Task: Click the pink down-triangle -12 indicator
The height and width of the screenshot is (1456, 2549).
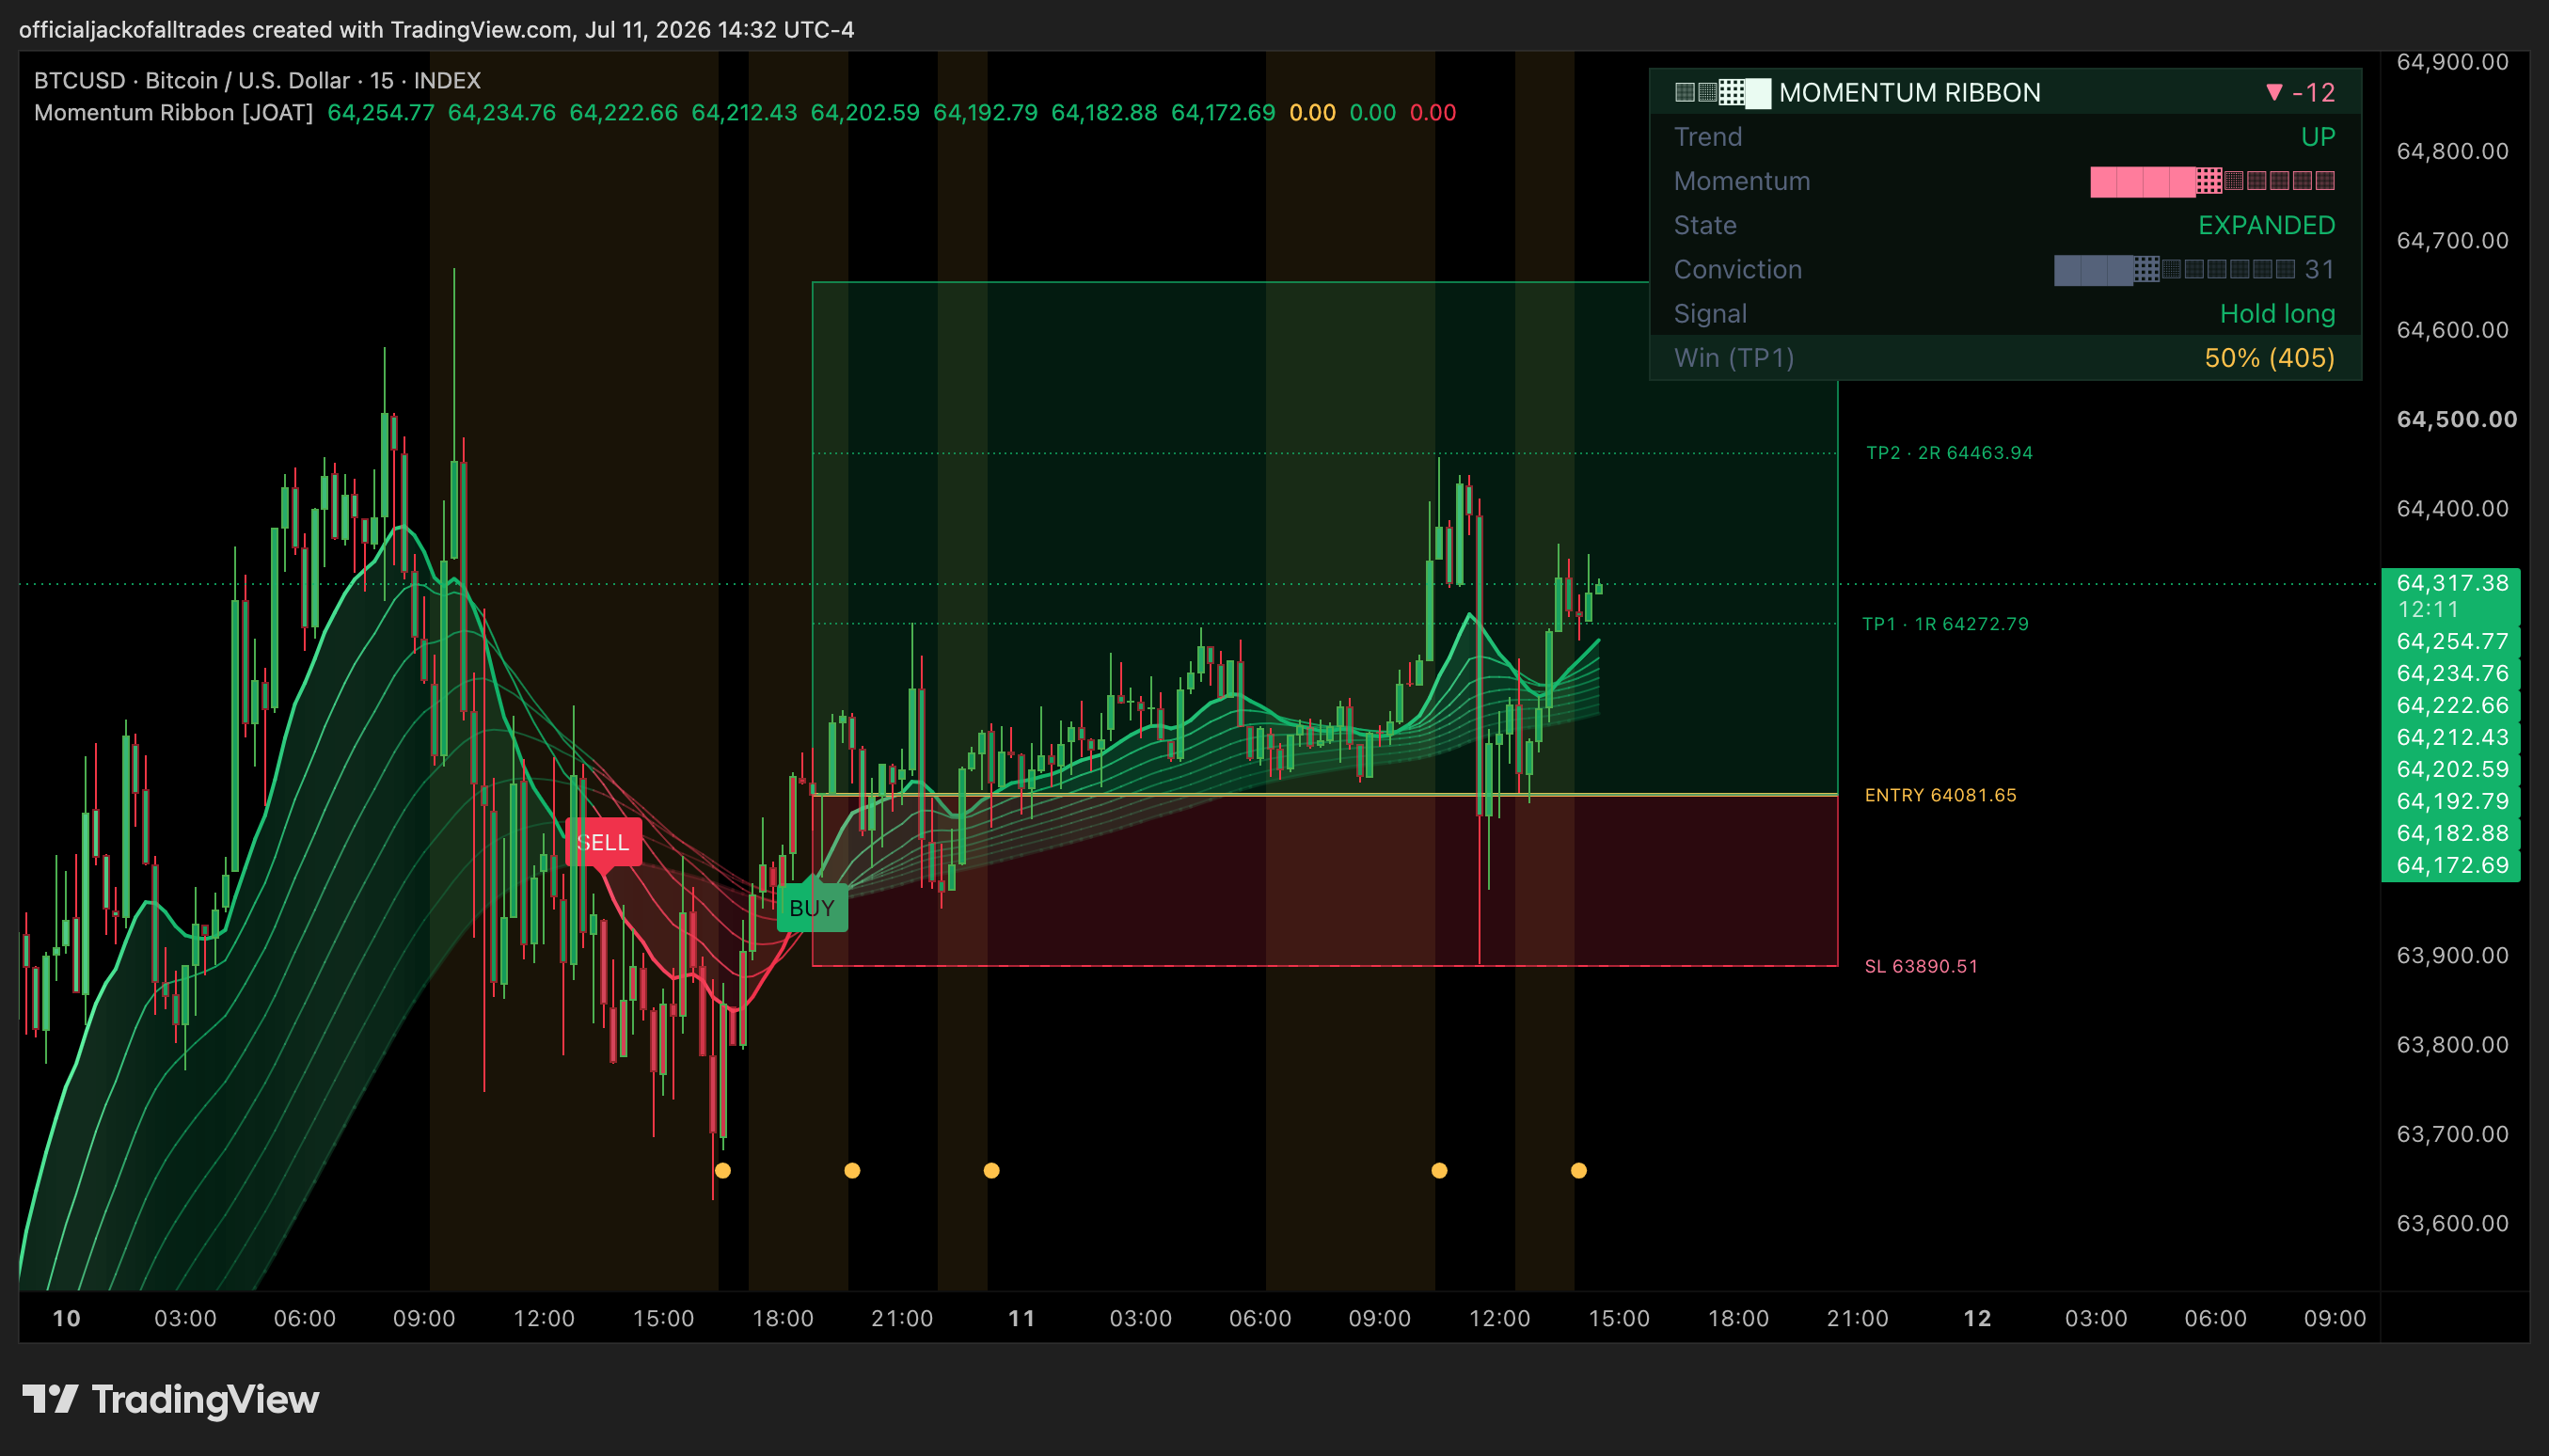Action: tap(2300, 93)
